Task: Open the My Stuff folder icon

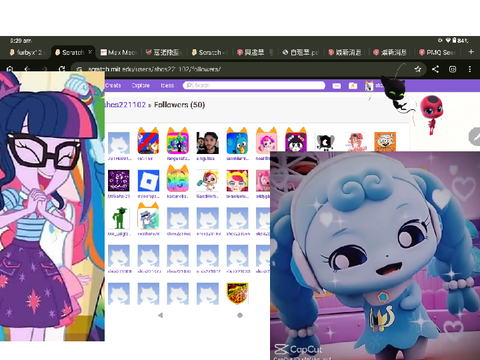Action: pos(353,86)
